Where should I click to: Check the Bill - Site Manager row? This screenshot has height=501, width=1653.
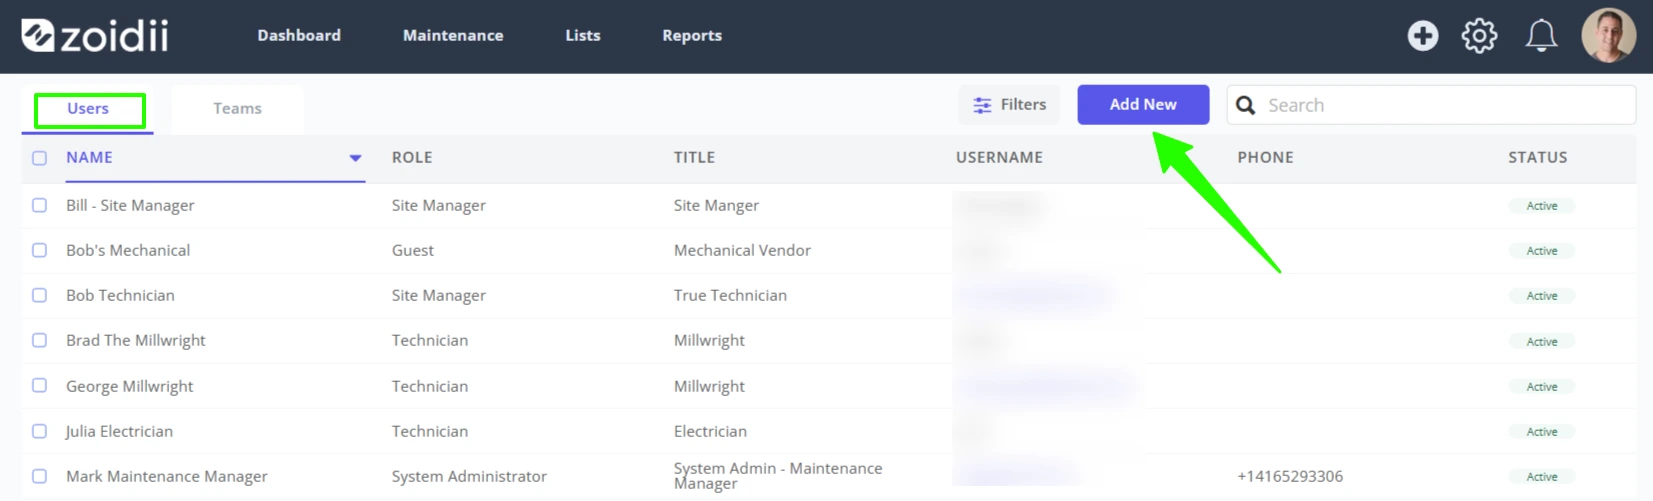pyautogui.click(x=39, y=205)
